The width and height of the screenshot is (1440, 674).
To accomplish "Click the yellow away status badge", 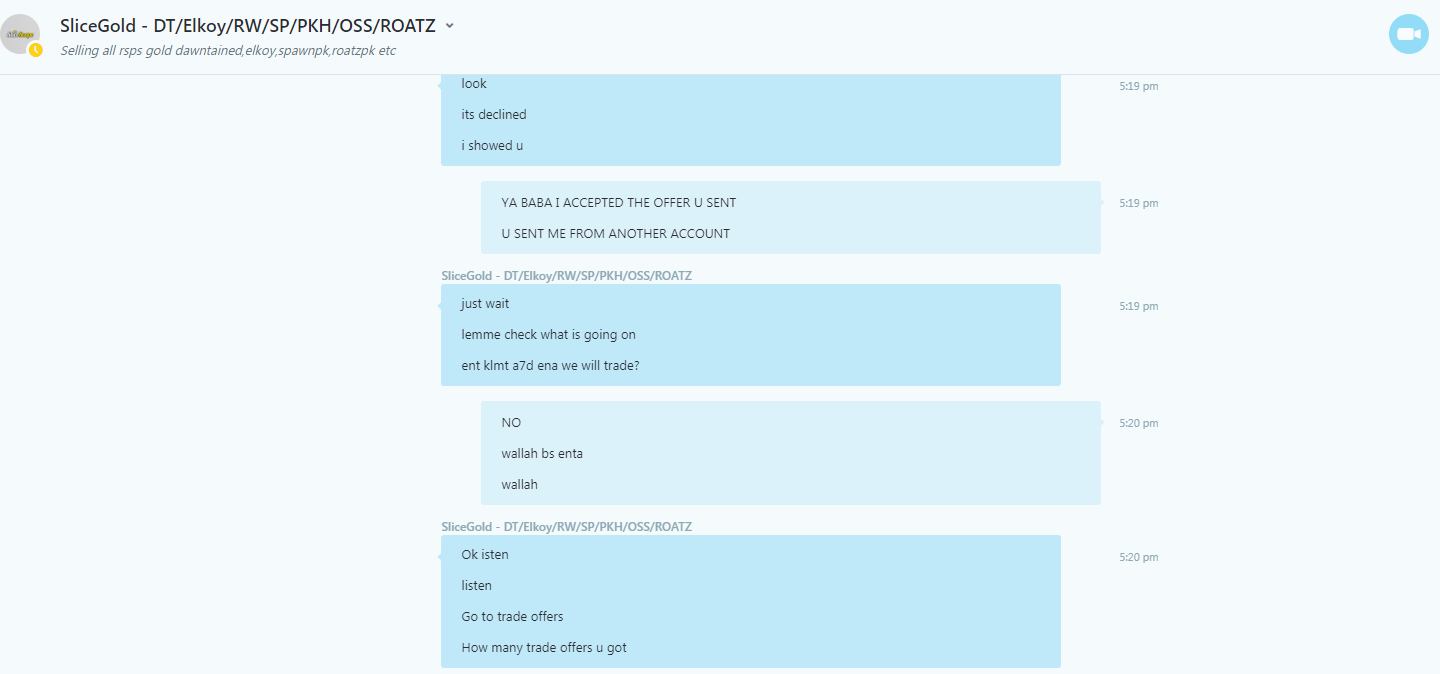I will [x=36, y=50].
